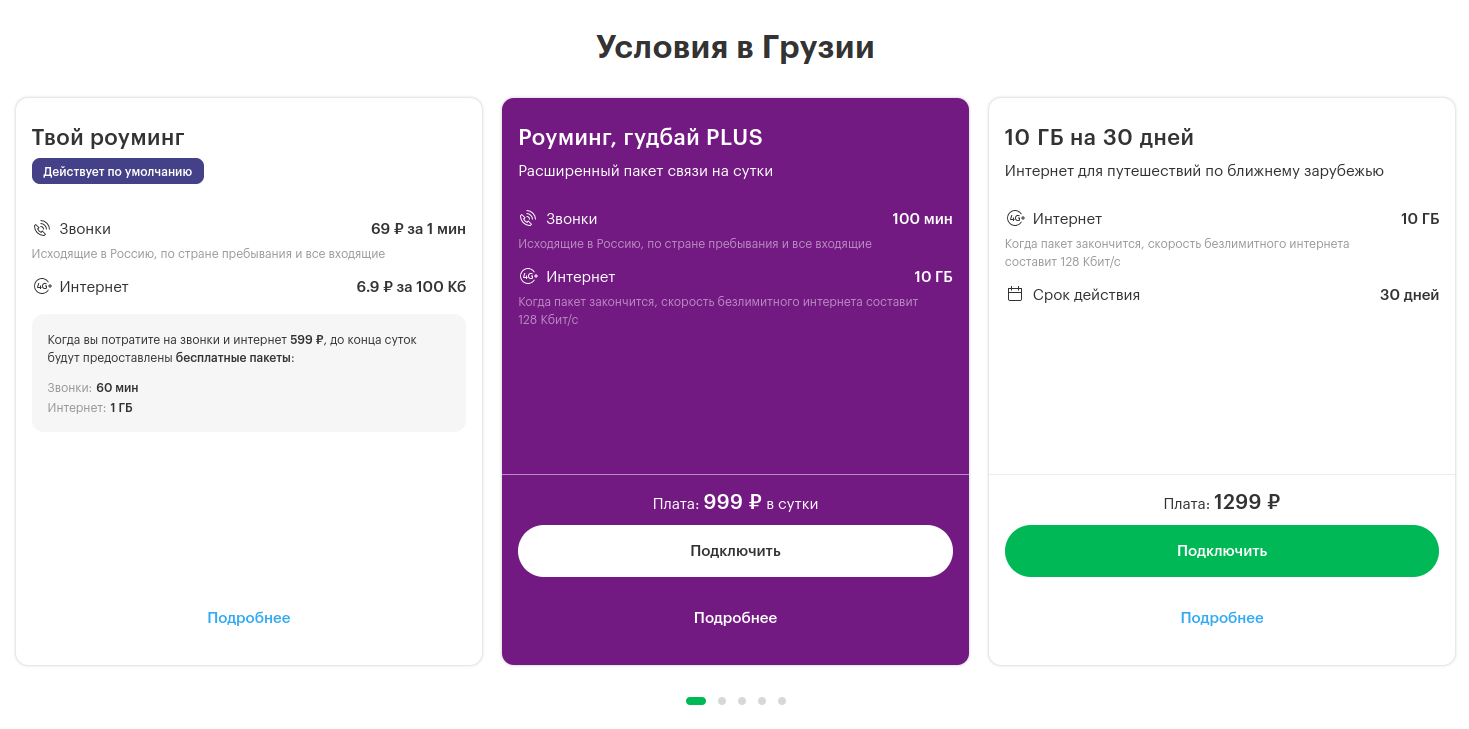The image size is (1469, 729).
Task: Open Подробнее link in 10 ГБ на 30 дней card
Action: (1221, 618)
